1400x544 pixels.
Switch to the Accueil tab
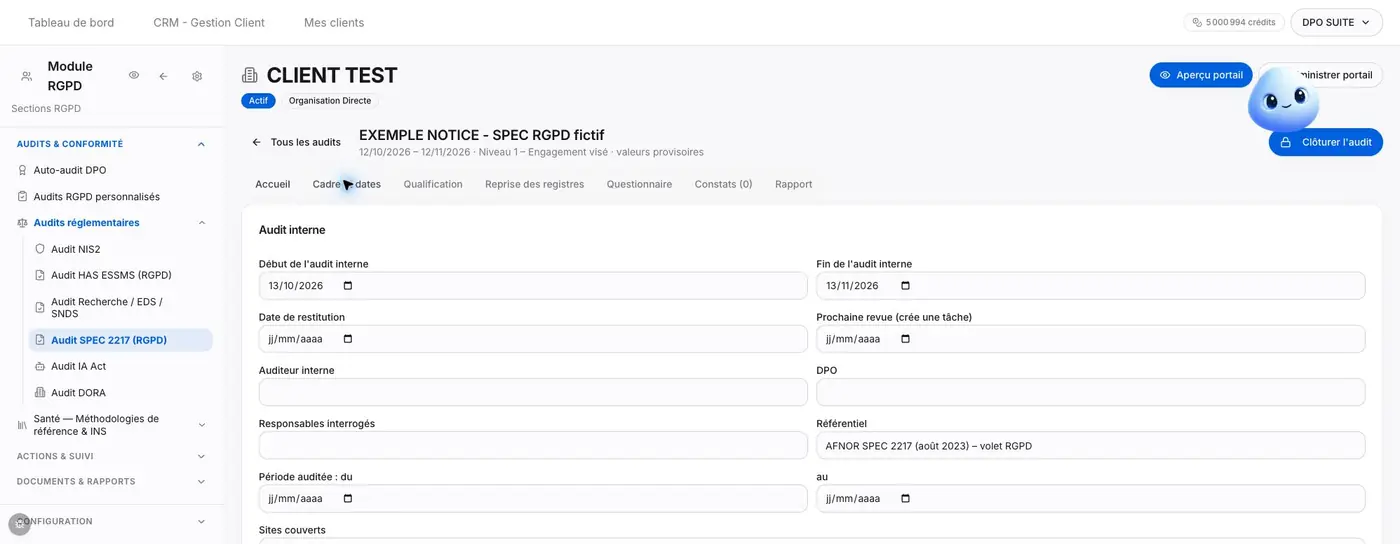[273, 184]
